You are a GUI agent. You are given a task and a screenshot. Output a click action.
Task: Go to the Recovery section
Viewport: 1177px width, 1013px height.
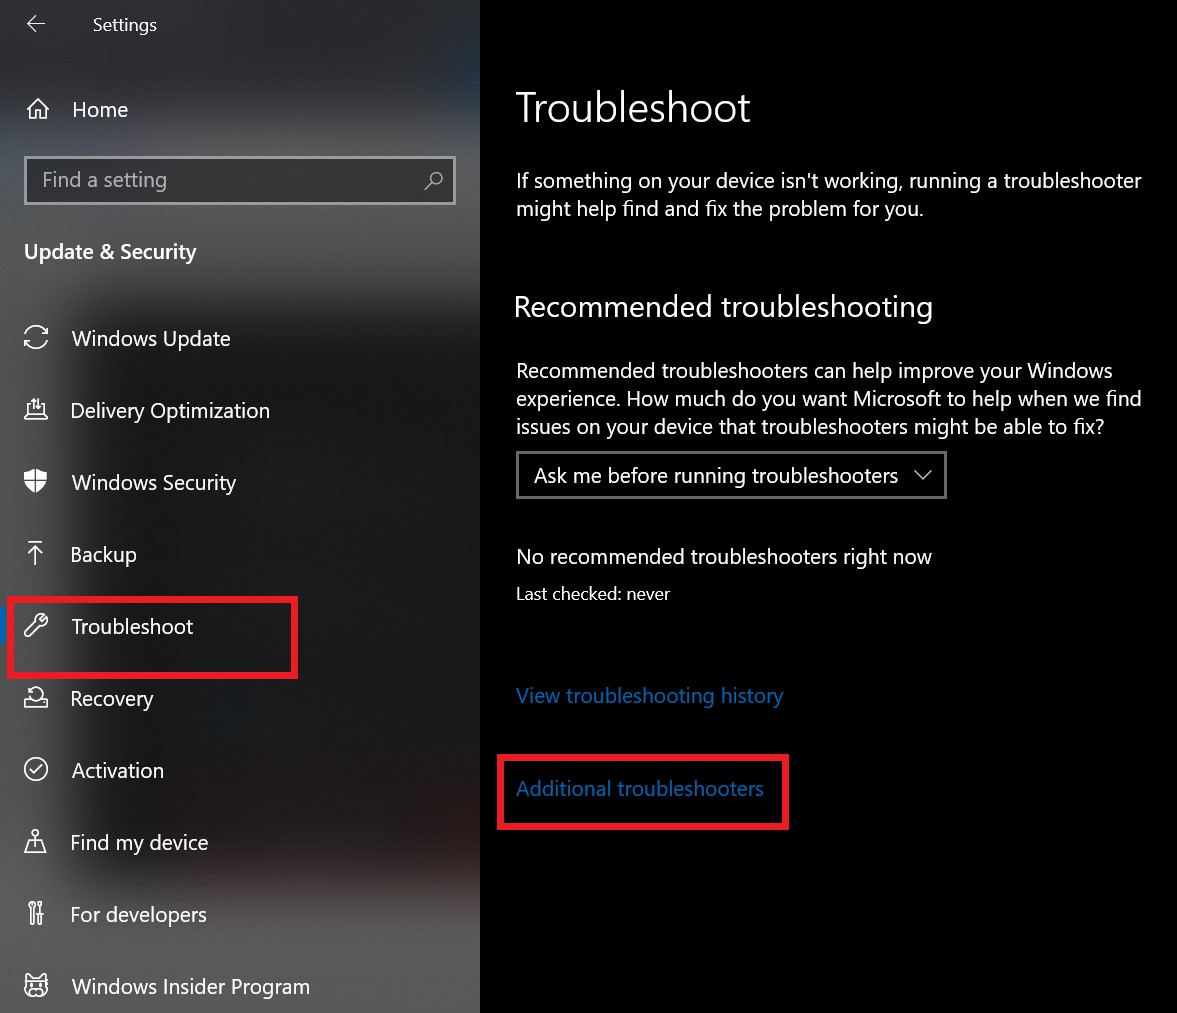coord(112,699)
